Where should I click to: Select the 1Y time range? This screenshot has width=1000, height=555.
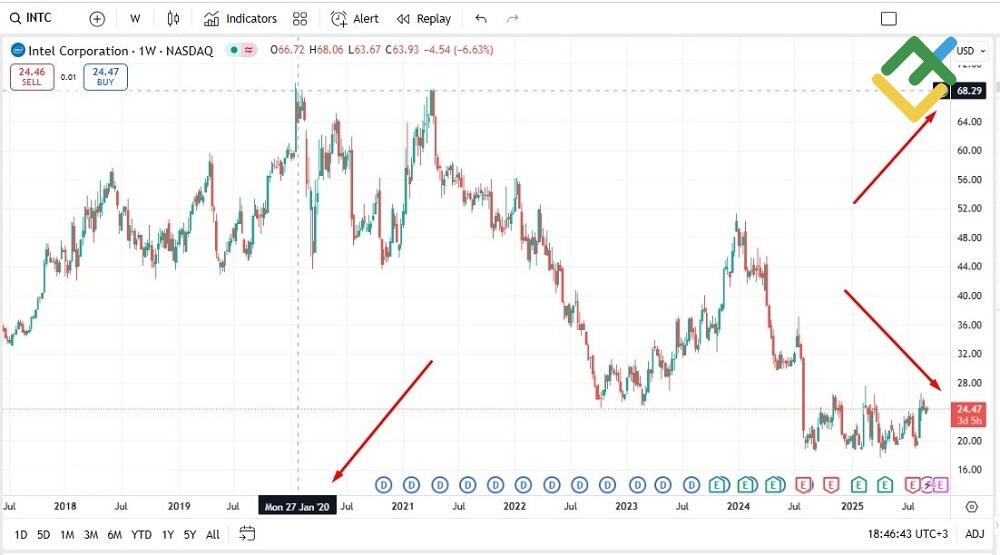(168, 535)
